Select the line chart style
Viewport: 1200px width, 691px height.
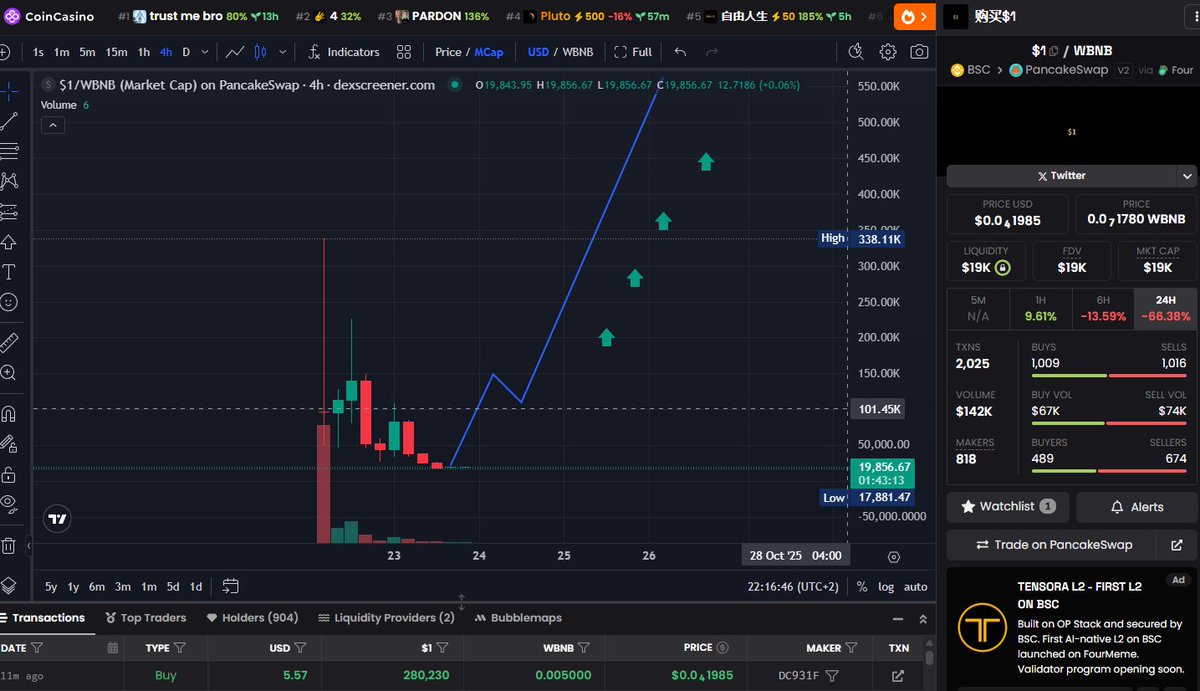[236, 52]
